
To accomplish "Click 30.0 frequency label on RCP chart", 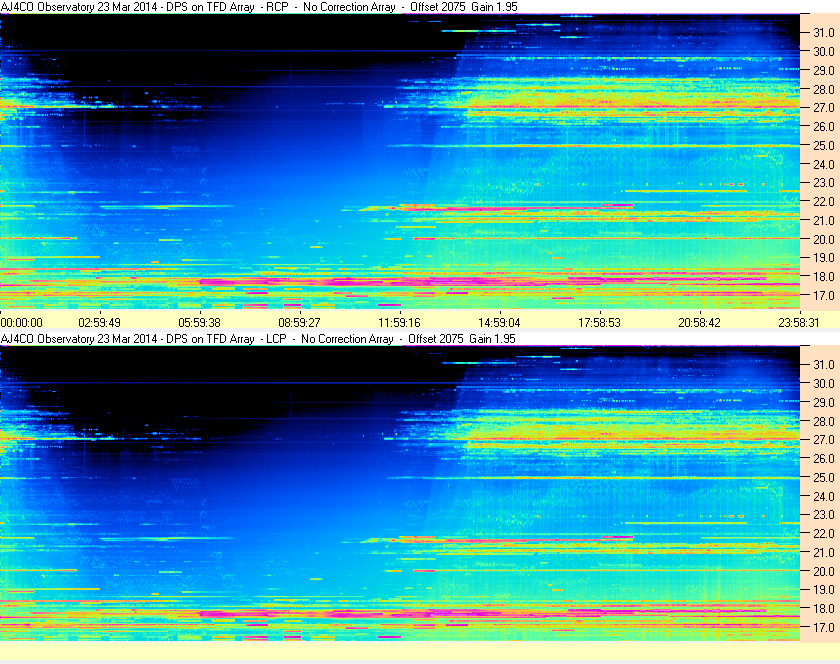I will [x=824, y=51].
